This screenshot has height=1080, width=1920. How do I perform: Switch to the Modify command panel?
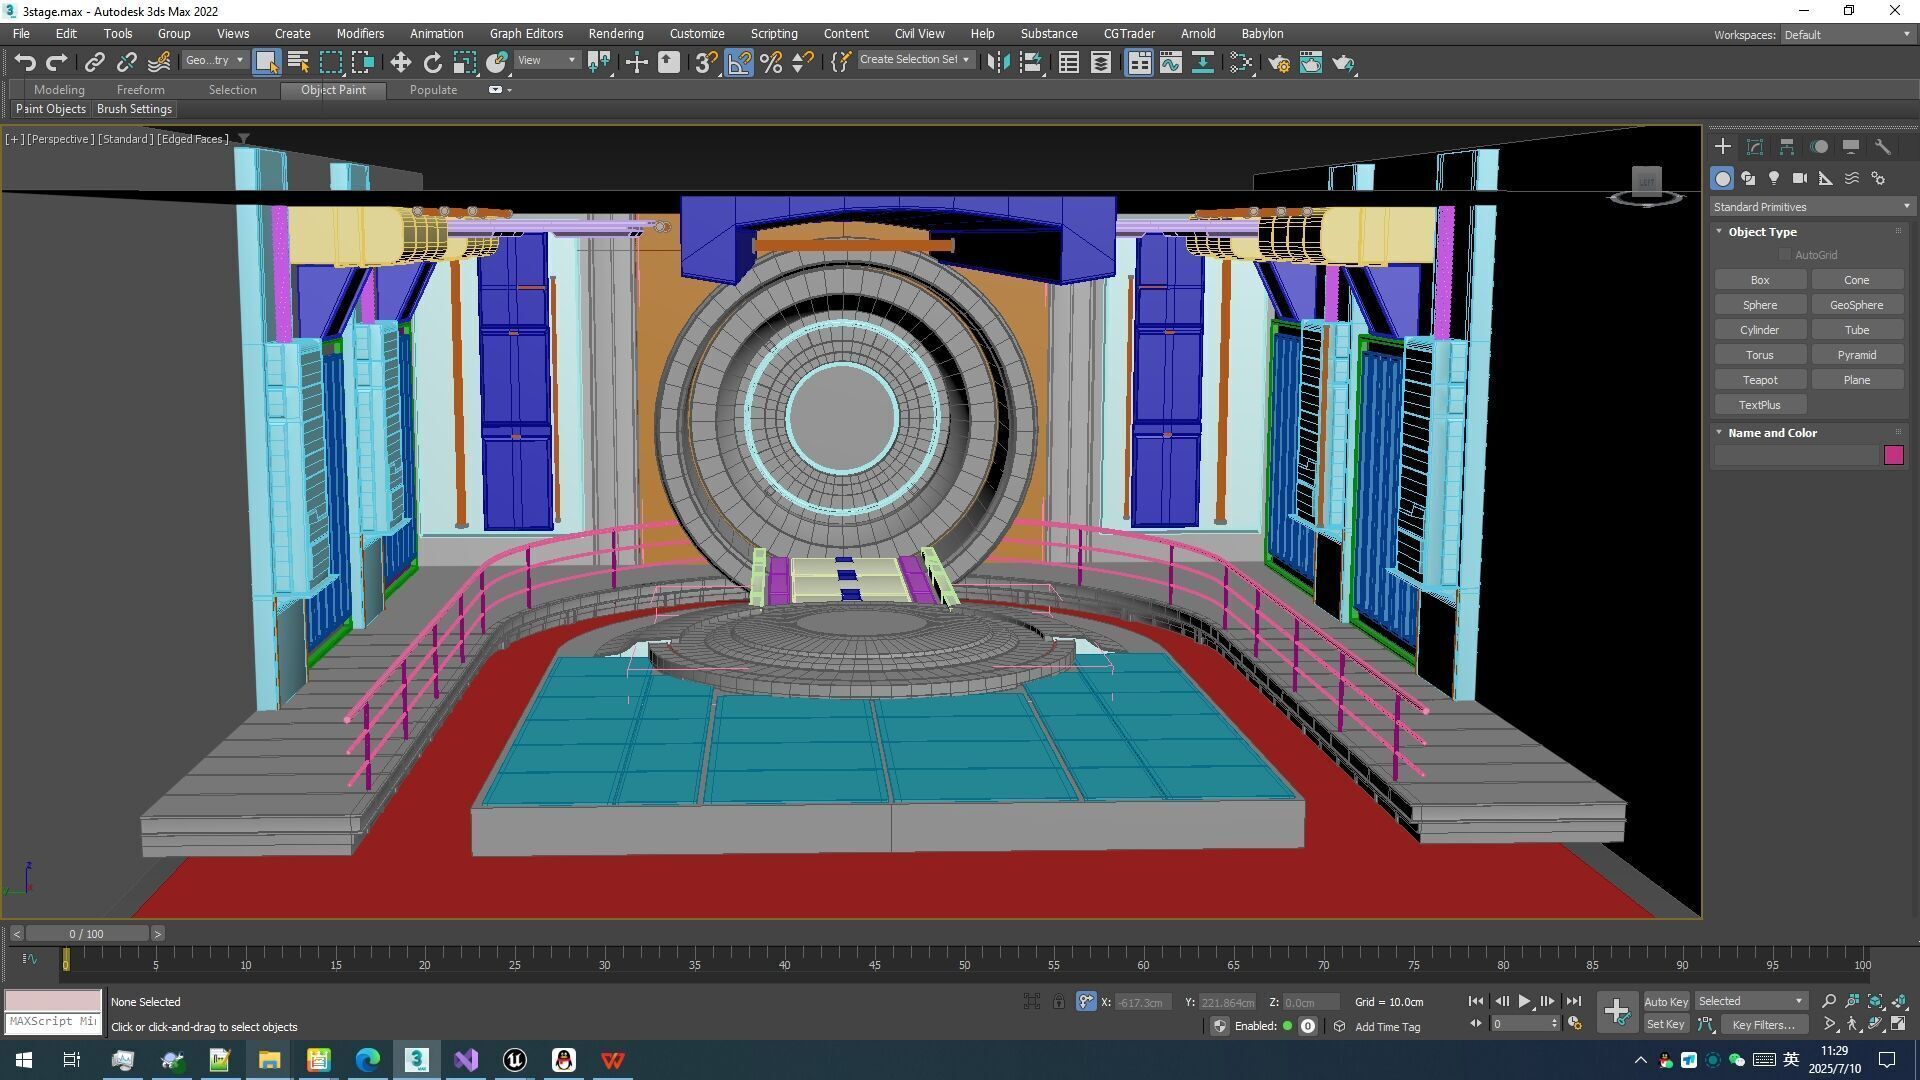pos(1755,147)
